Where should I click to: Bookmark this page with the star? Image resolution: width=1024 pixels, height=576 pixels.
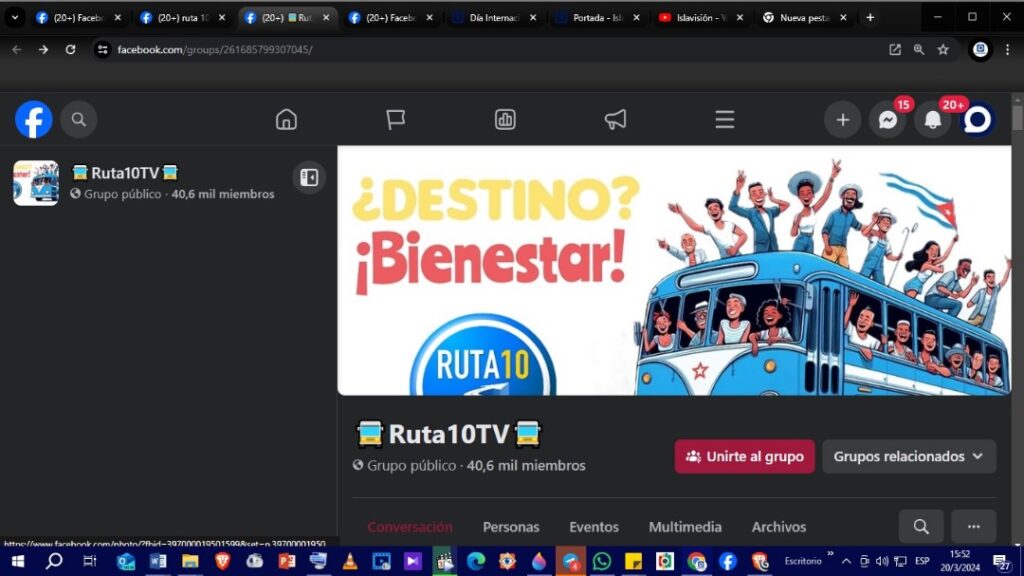(943, 50)
